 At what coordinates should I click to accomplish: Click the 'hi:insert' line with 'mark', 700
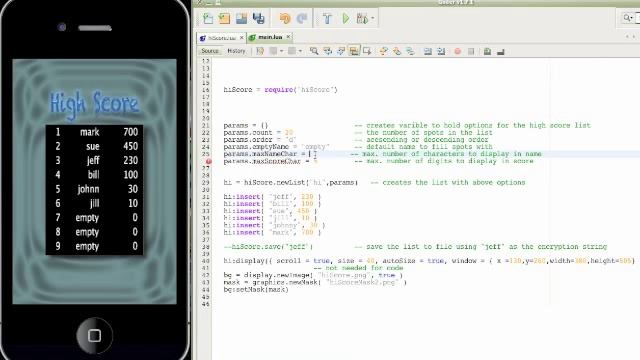tap(272, 232)
